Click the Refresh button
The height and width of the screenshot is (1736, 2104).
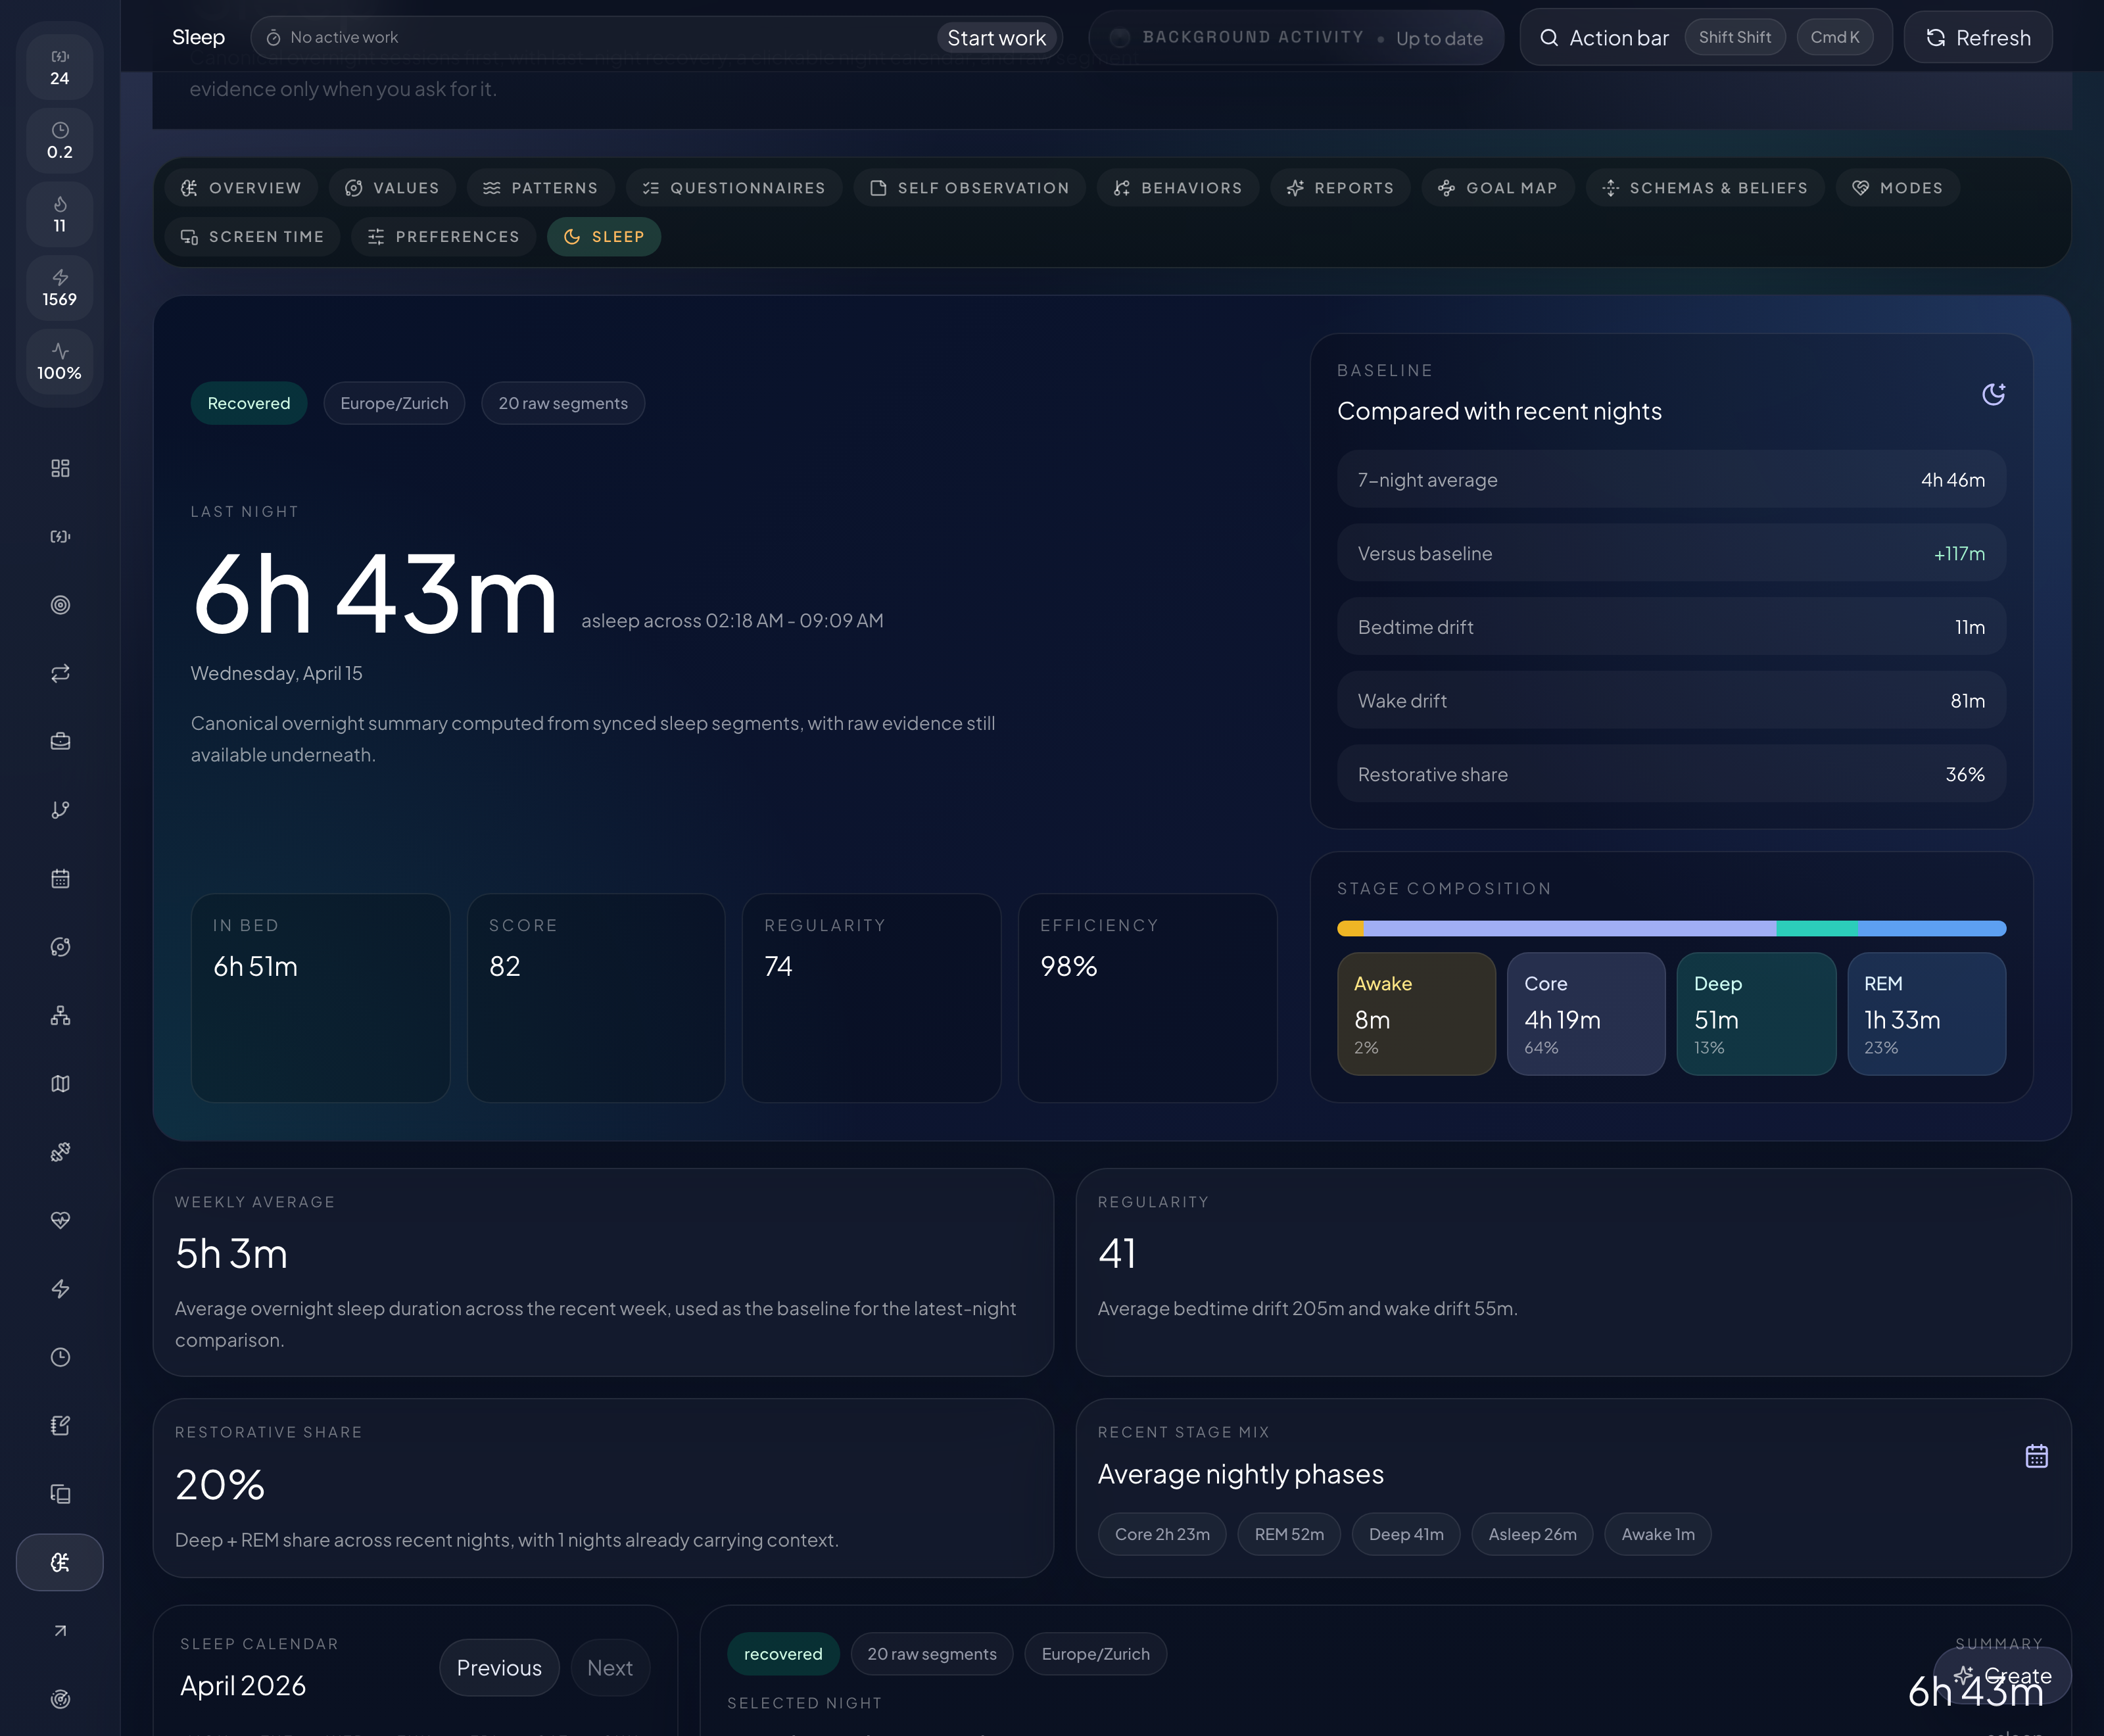point(1977,37)
